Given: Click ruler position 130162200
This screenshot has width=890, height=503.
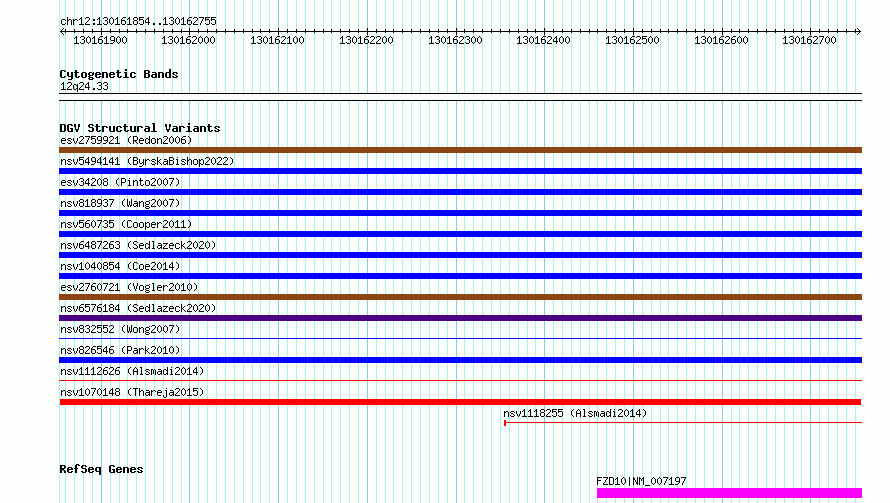Looking at the screenshot, I should point(366,40).
